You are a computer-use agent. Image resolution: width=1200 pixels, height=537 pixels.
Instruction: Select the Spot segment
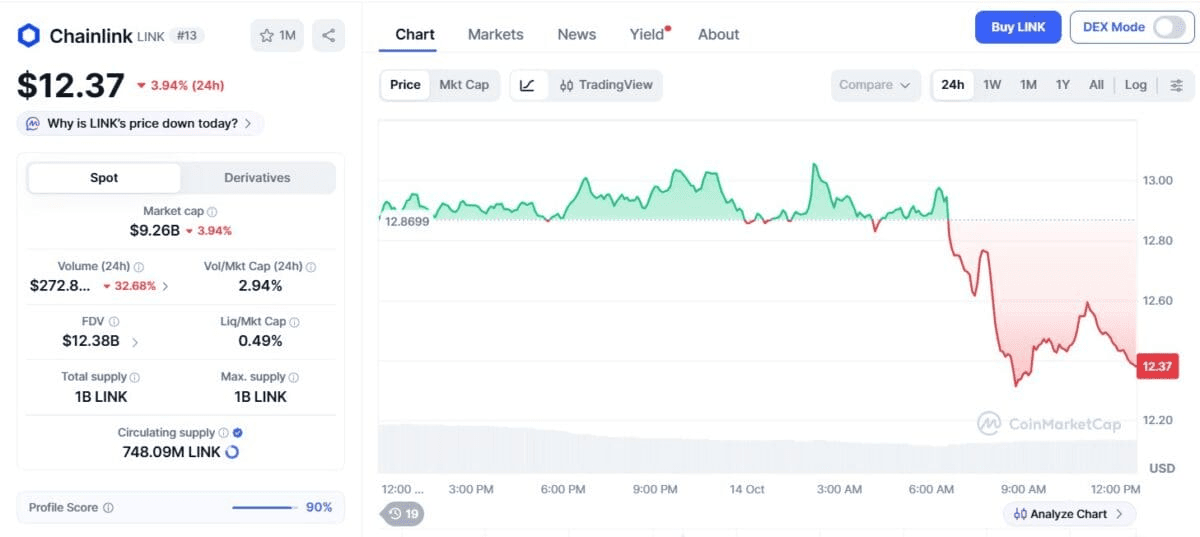[x=104, y=178]
